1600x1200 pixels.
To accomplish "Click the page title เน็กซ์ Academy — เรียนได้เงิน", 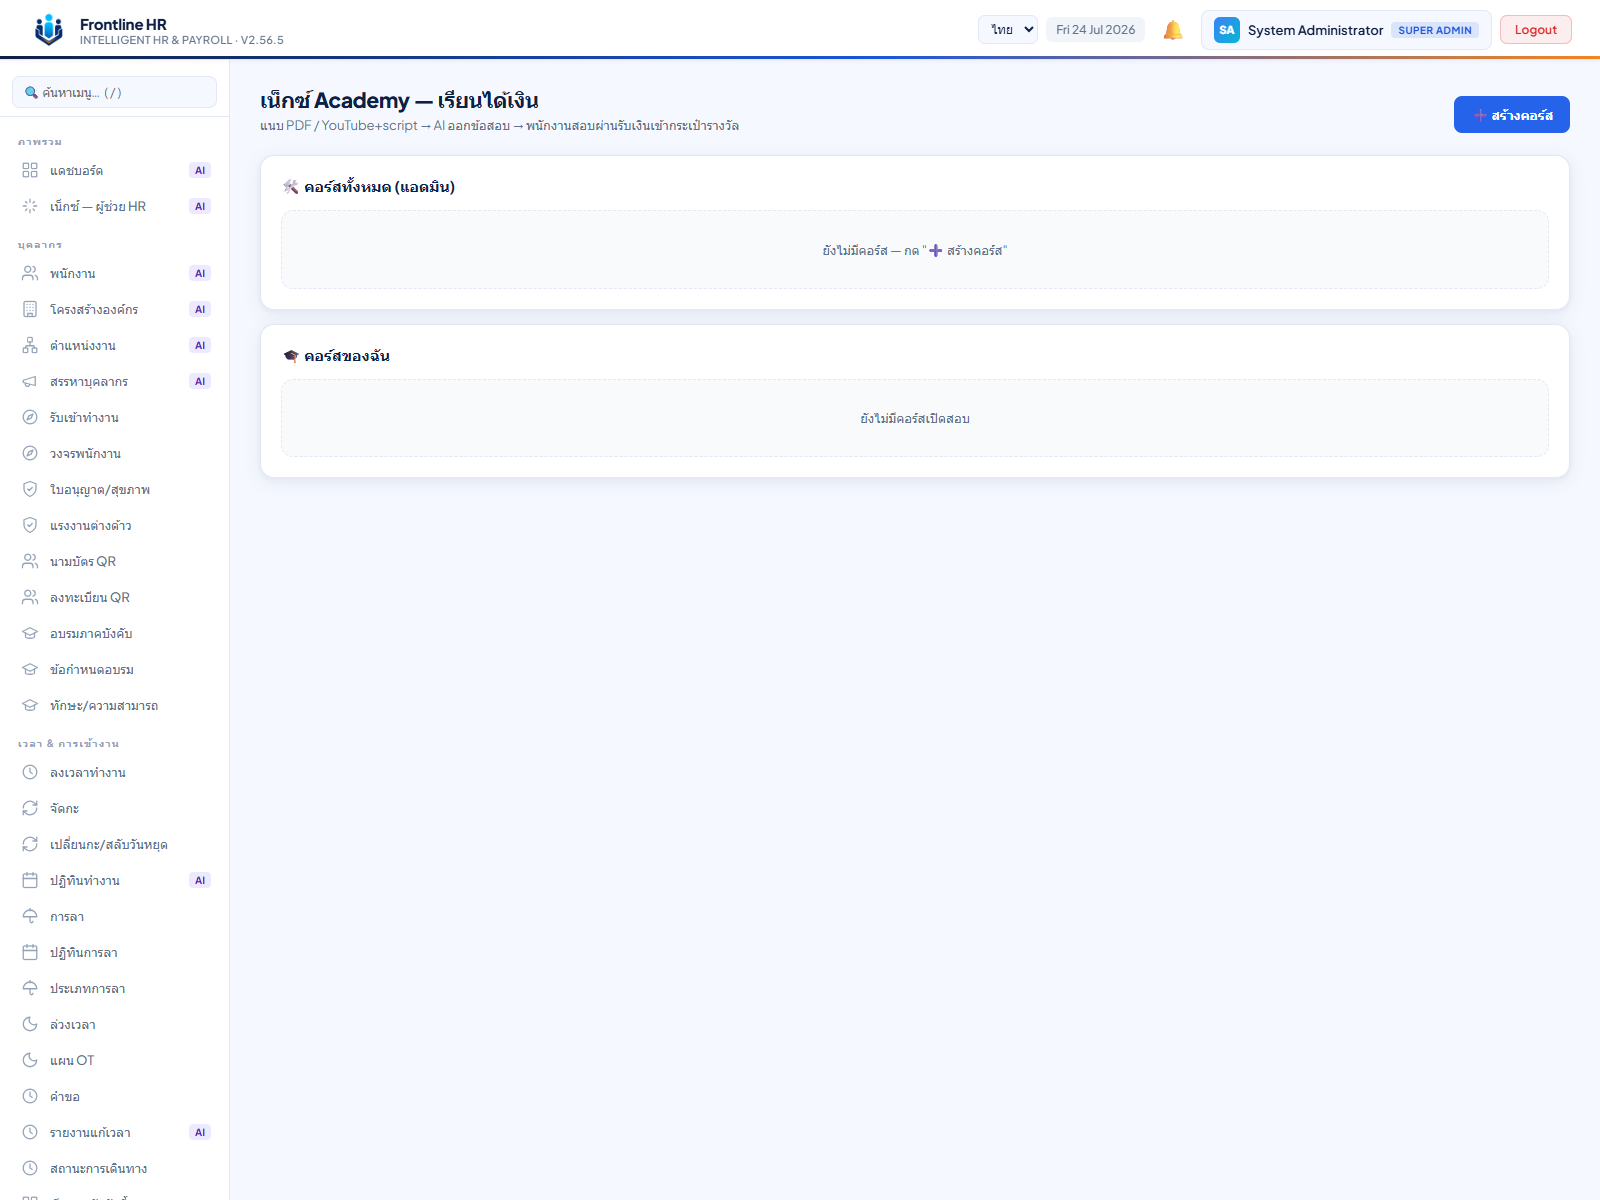I will click(399, 100).
